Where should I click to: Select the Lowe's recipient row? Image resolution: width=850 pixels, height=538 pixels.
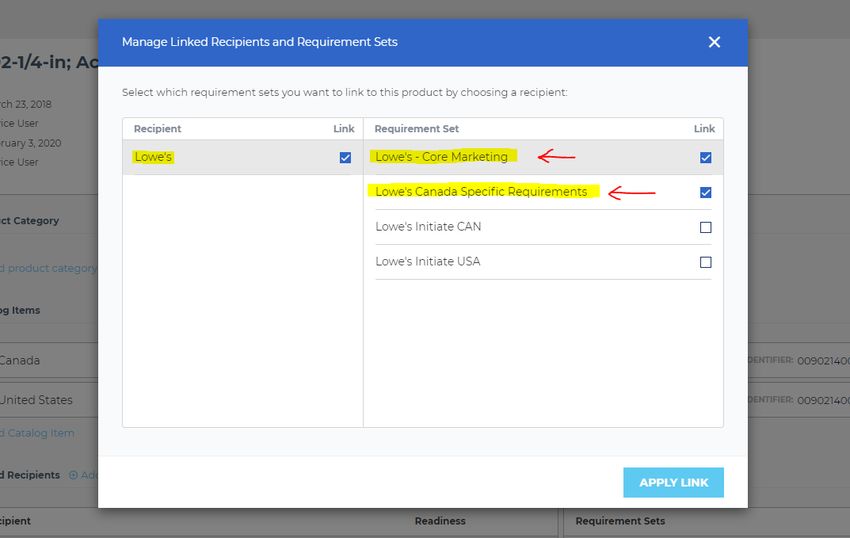[243, 157]
